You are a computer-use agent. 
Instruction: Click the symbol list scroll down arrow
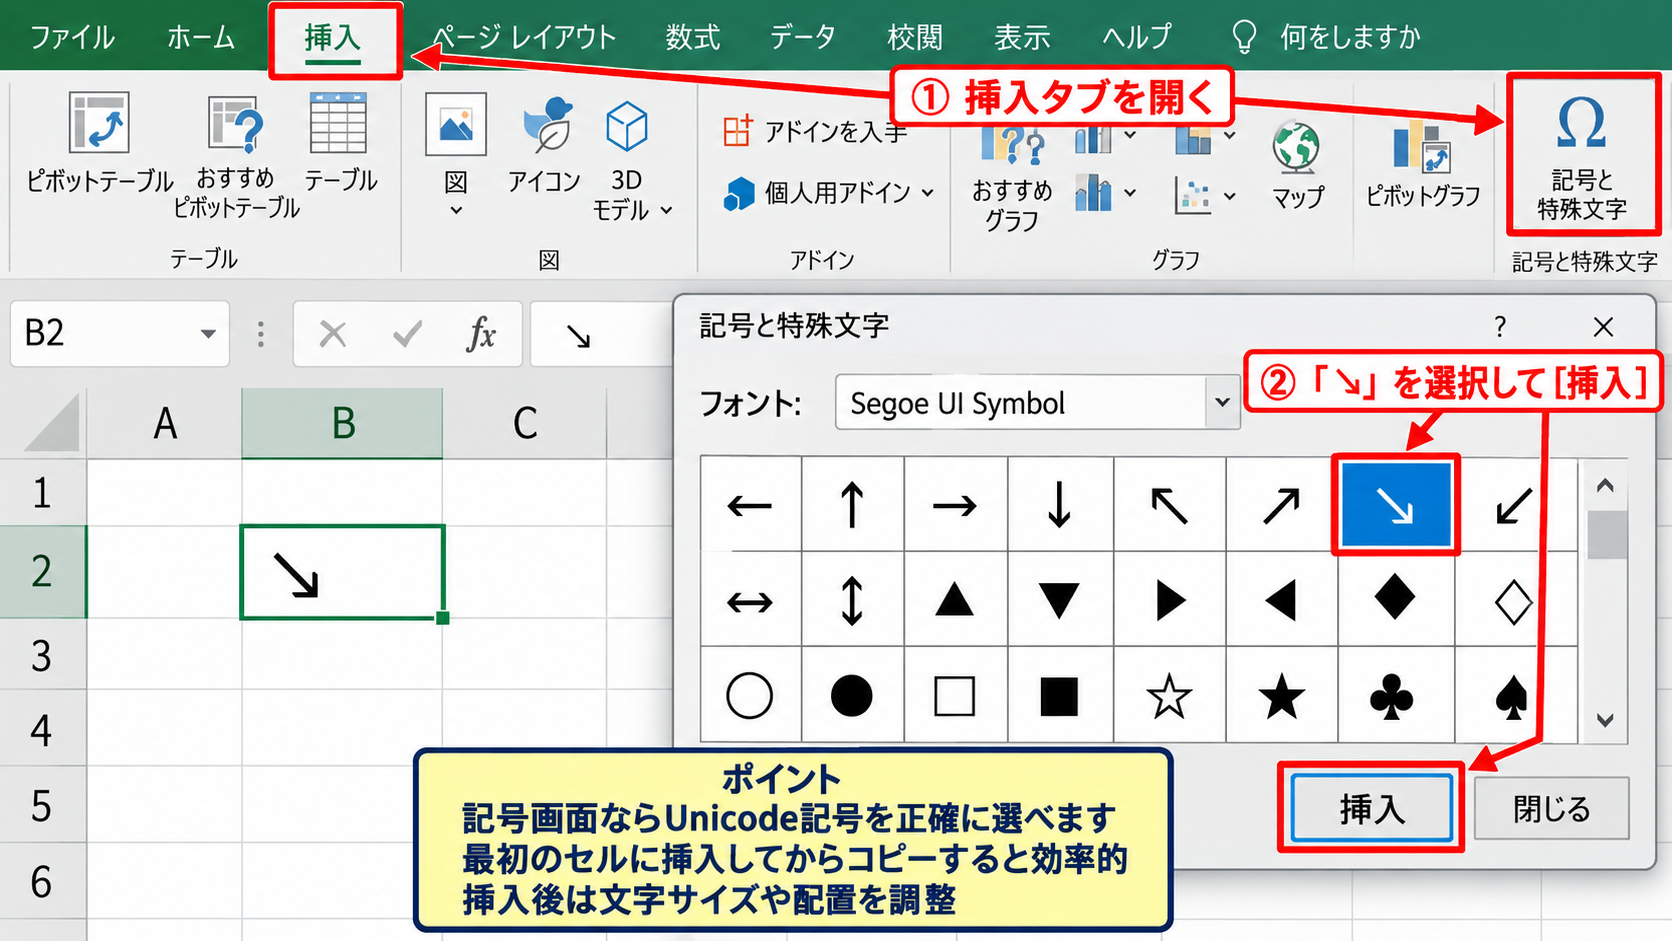point(1606,719)
